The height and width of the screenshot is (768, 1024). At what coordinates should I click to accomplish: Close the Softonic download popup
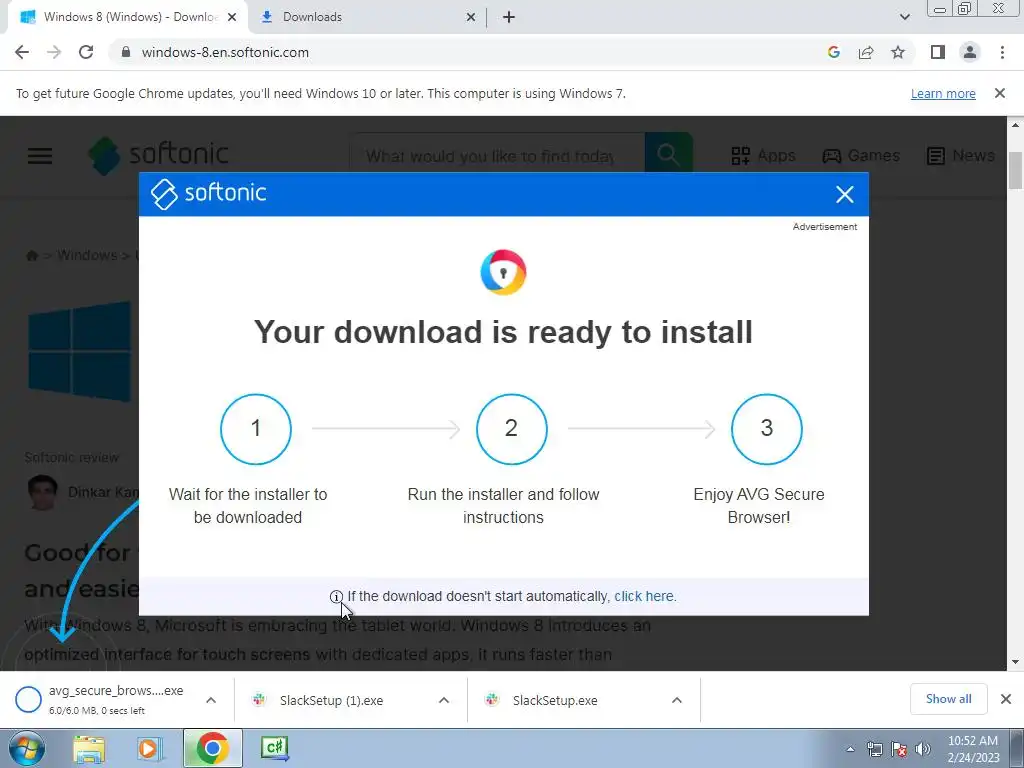(844, 194)
